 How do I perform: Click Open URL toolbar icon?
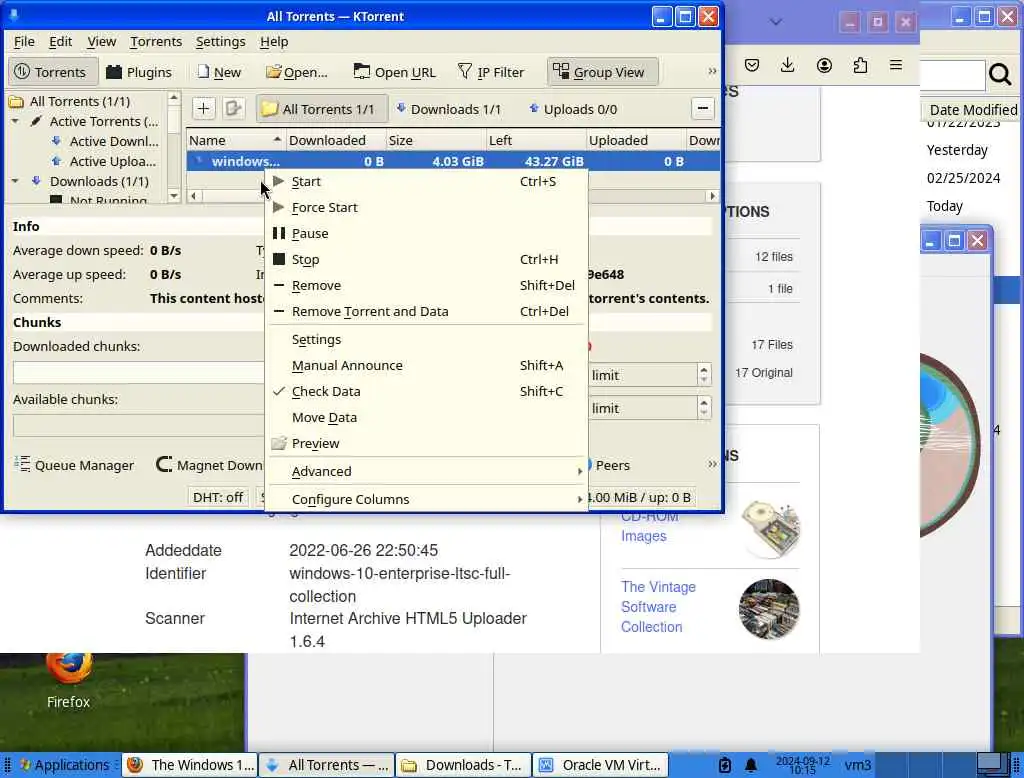point(394,72)
